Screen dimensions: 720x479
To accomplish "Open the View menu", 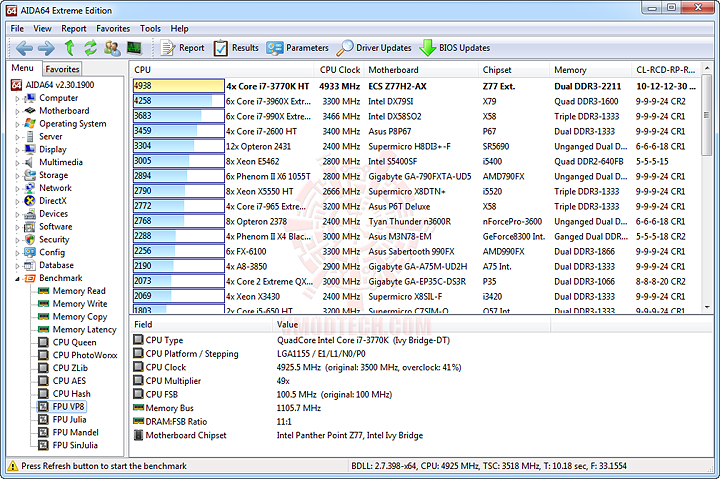I will [42, 28].
